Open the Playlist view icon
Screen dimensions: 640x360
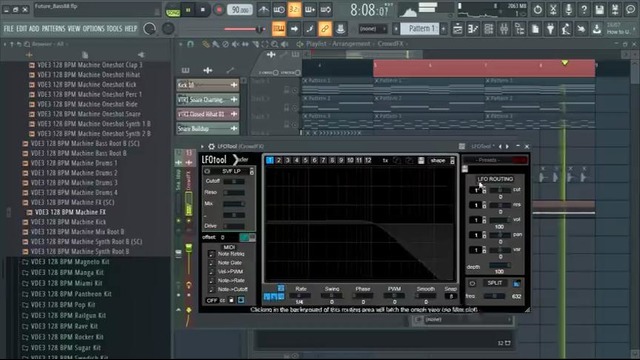click(x=458, y=29)
